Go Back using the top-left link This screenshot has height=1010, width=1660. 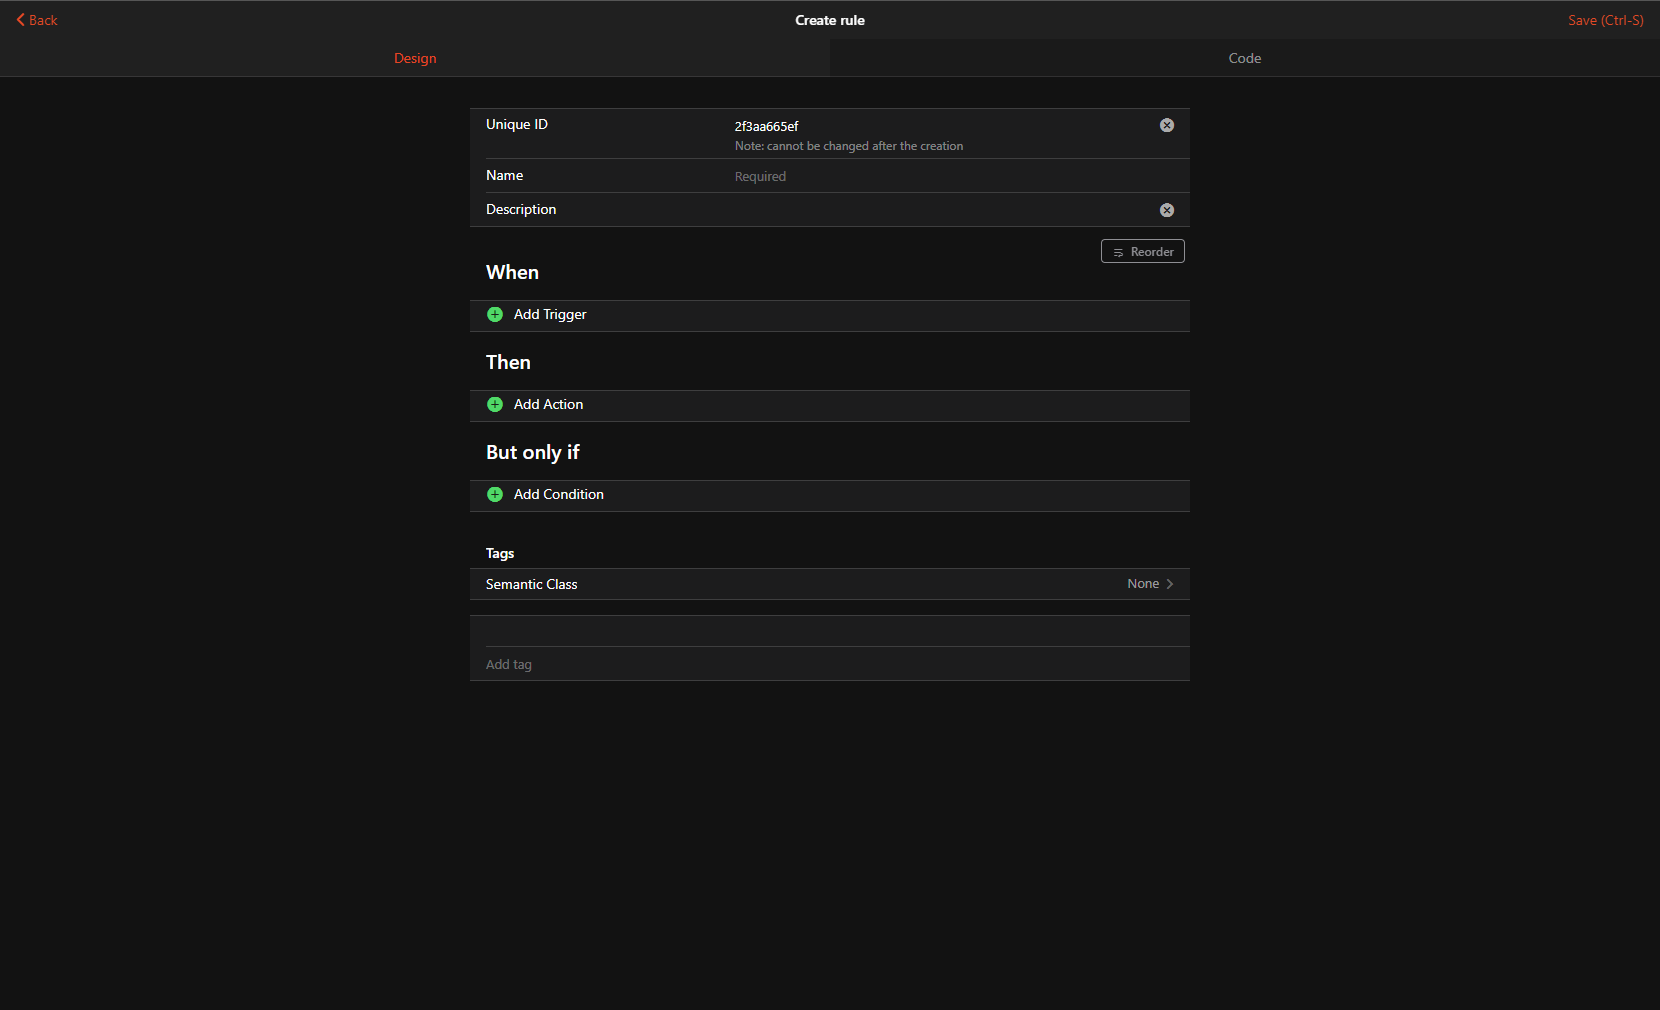[40, 19]
